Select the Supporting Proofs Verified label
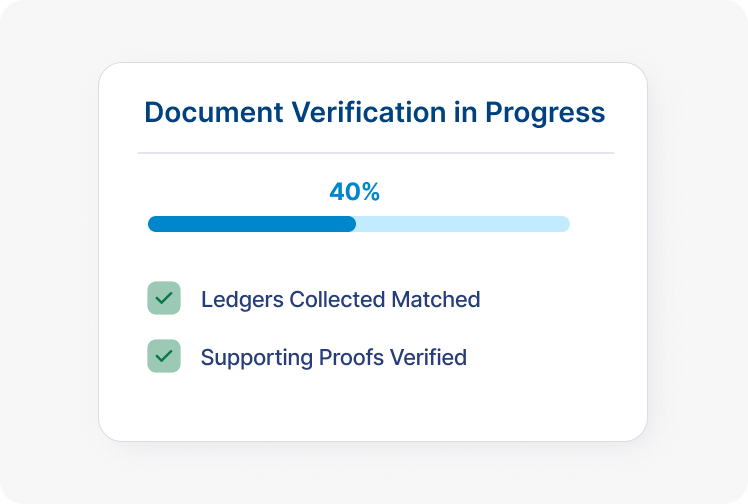 click(333, 357)
